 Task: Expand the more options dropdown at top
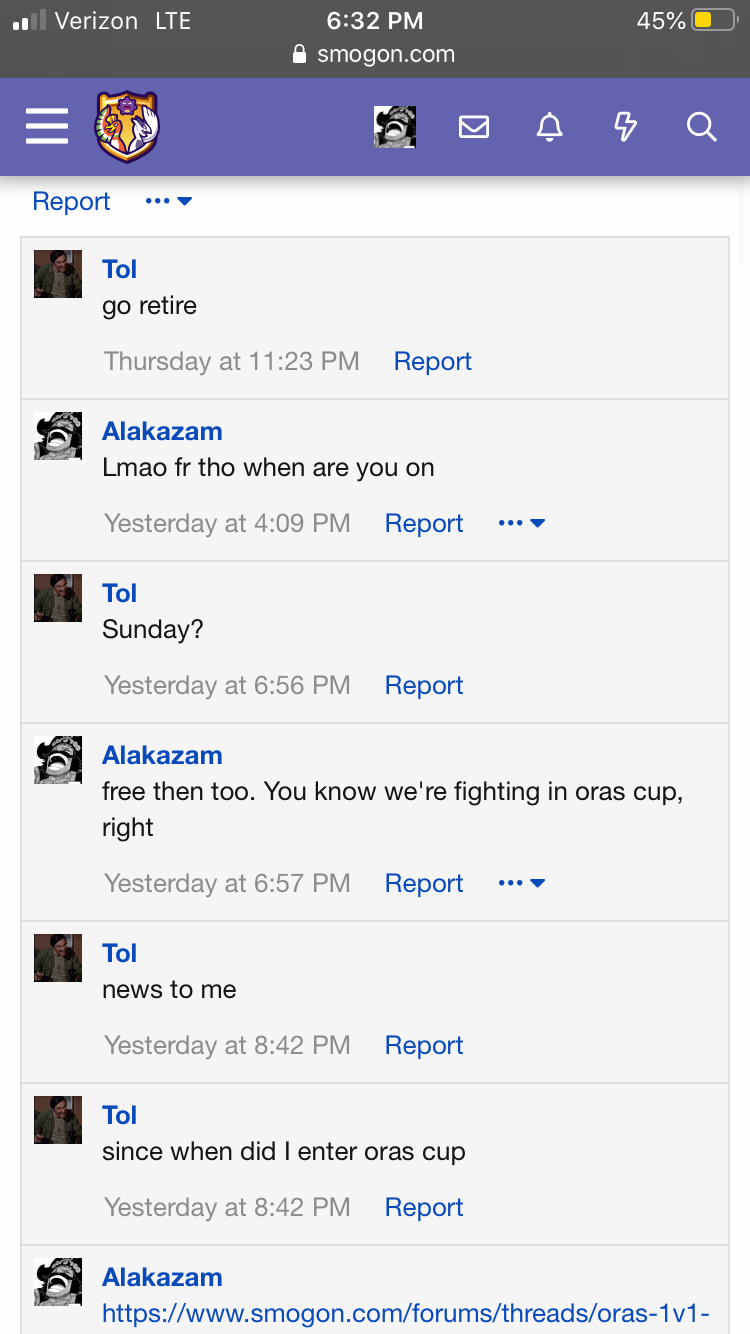pos(169,201)
